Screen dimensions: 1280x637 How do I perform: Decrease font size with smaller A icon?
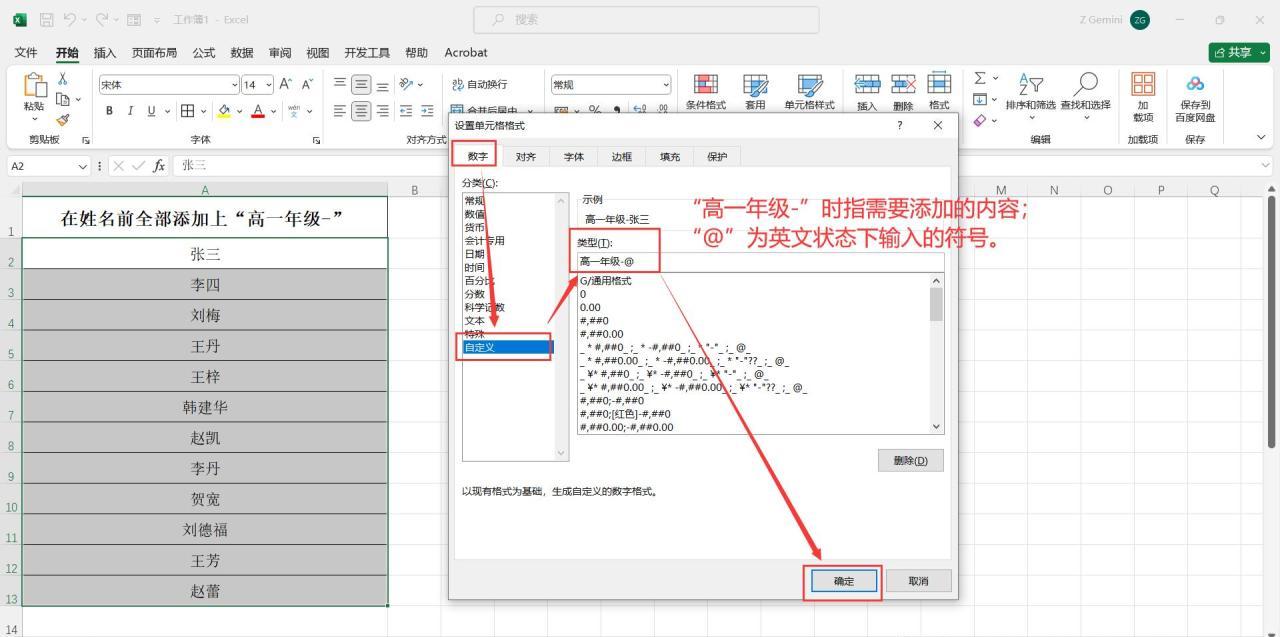coord(307,85)
